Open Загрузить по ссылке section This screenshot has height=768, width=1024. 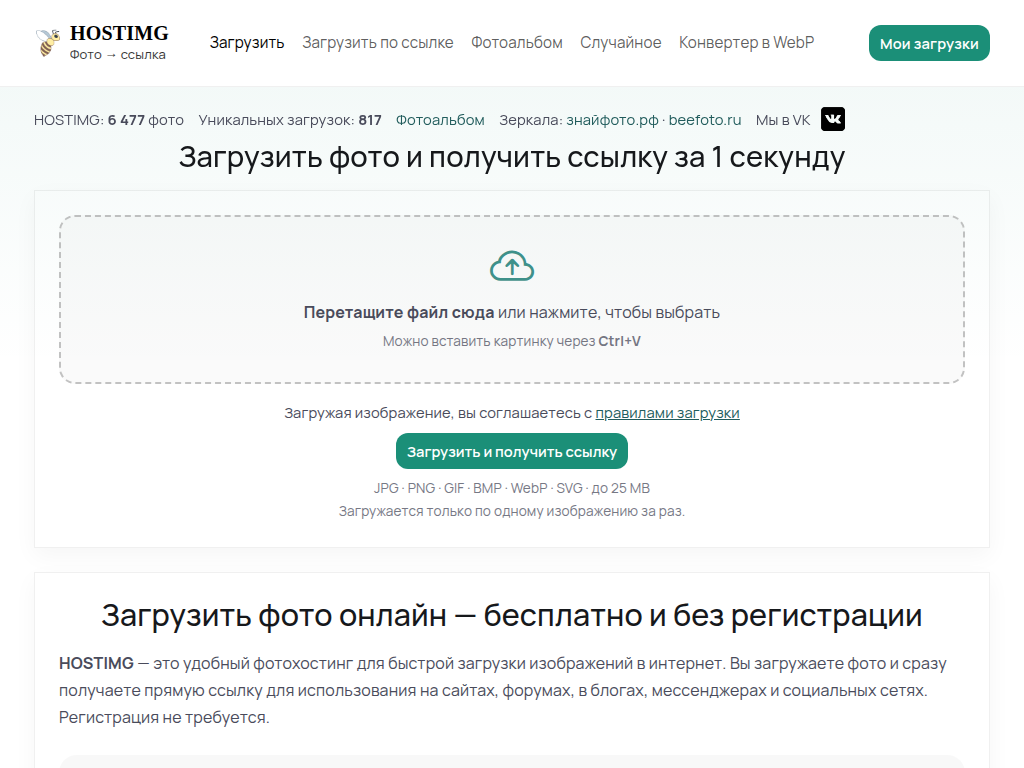coord(378,43)
